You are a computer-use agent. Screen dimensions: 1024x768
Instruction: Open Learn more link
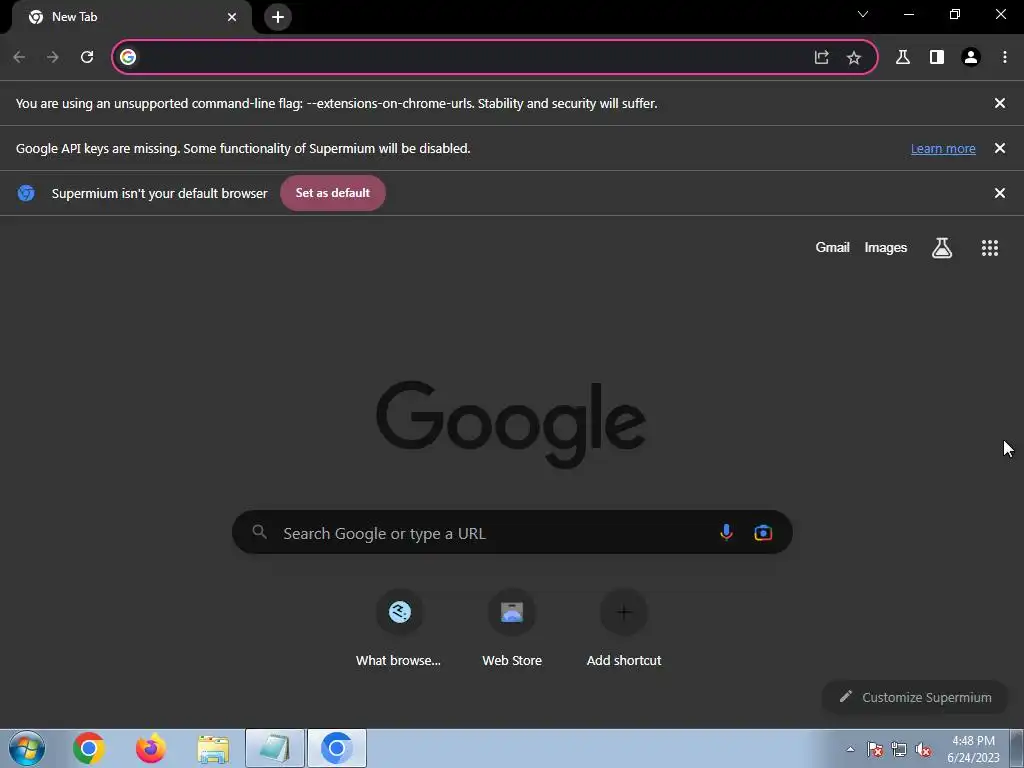(943, 149)
